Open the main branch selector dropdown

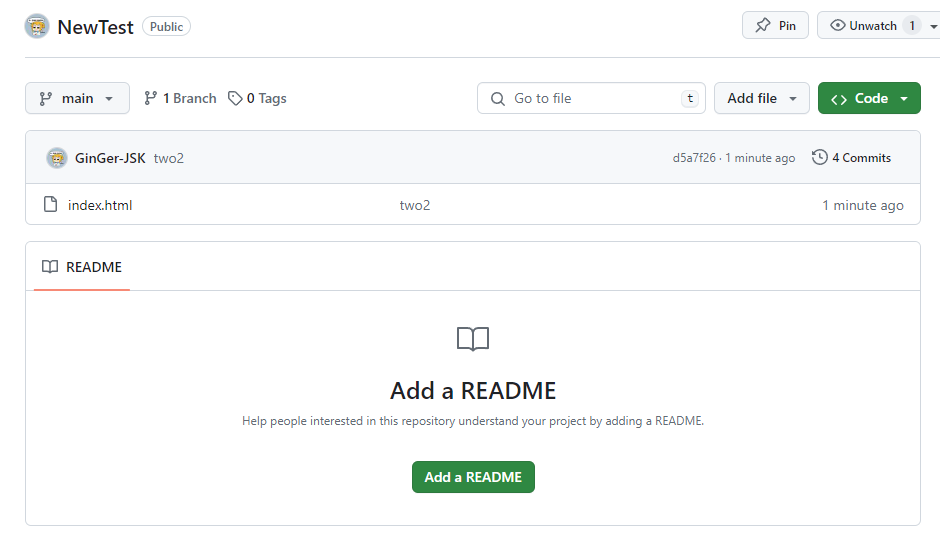pyautogui.click(x=77, y=98)
